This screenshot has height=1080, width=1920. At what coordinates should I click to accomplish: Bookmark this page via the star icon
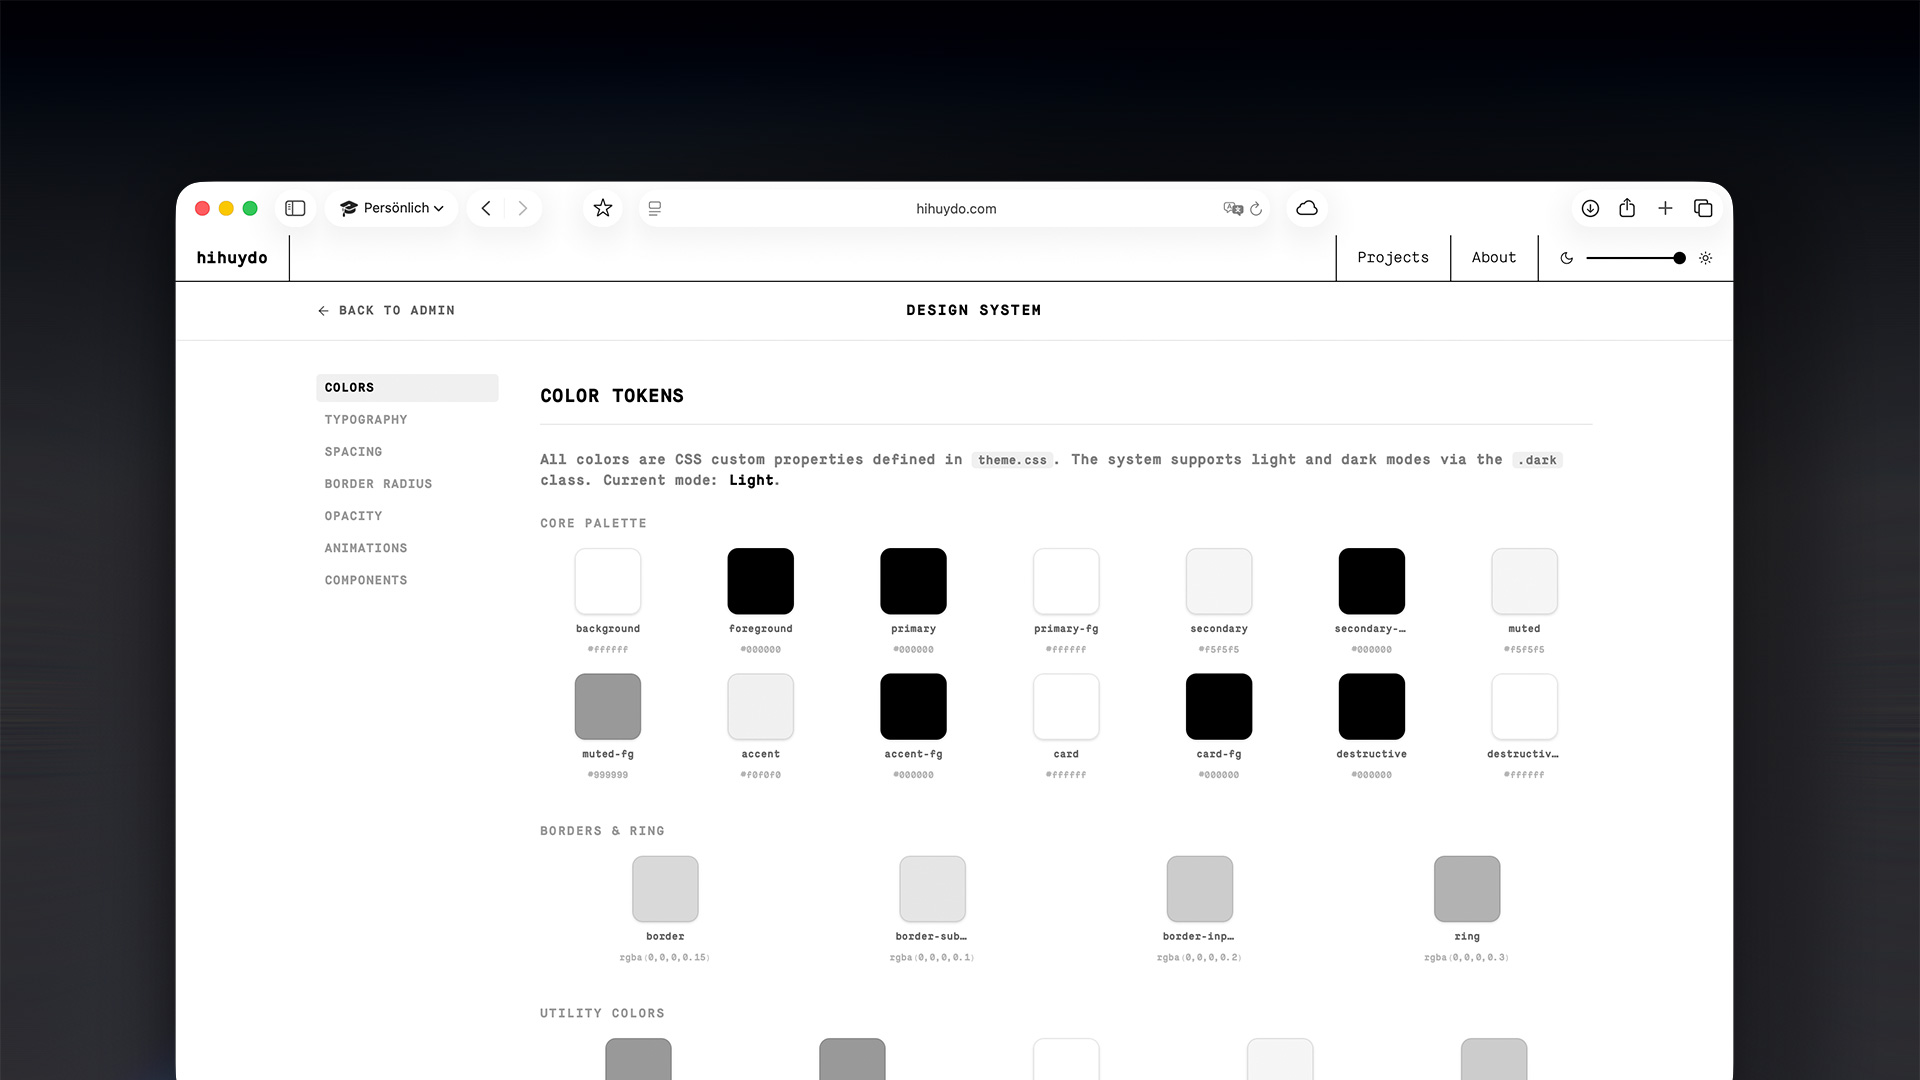[602, 208]
